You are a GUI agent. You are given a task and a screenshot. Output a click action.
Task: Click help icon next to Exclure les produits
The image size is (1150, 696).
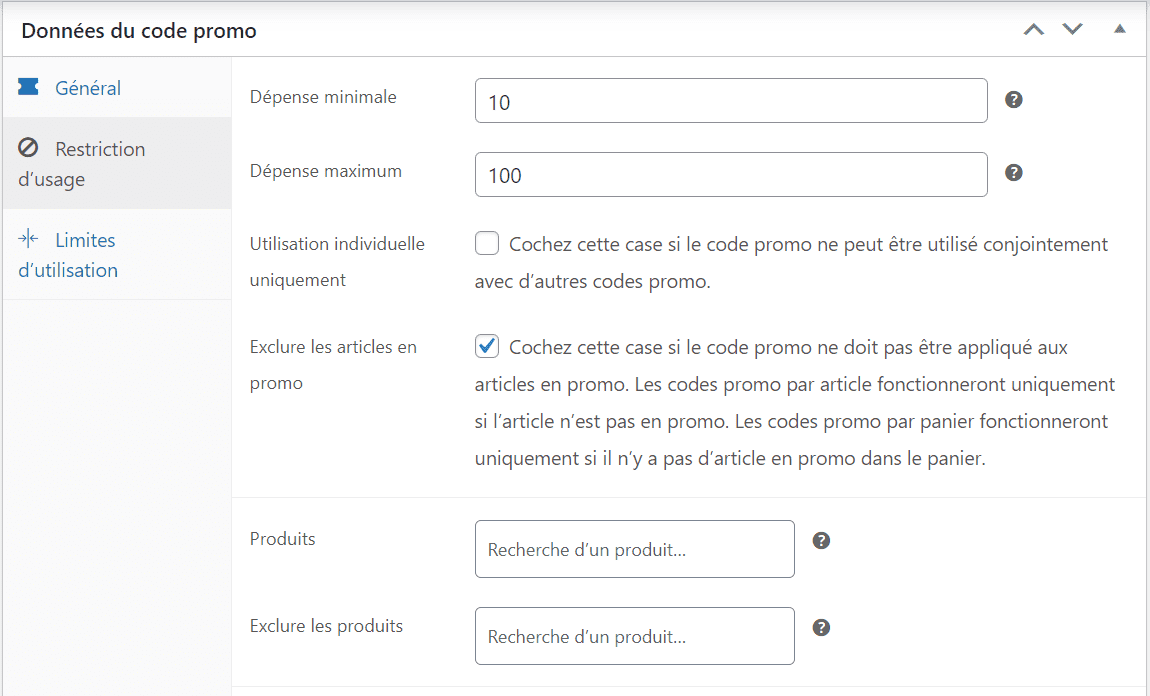click(x=821, y=627)
